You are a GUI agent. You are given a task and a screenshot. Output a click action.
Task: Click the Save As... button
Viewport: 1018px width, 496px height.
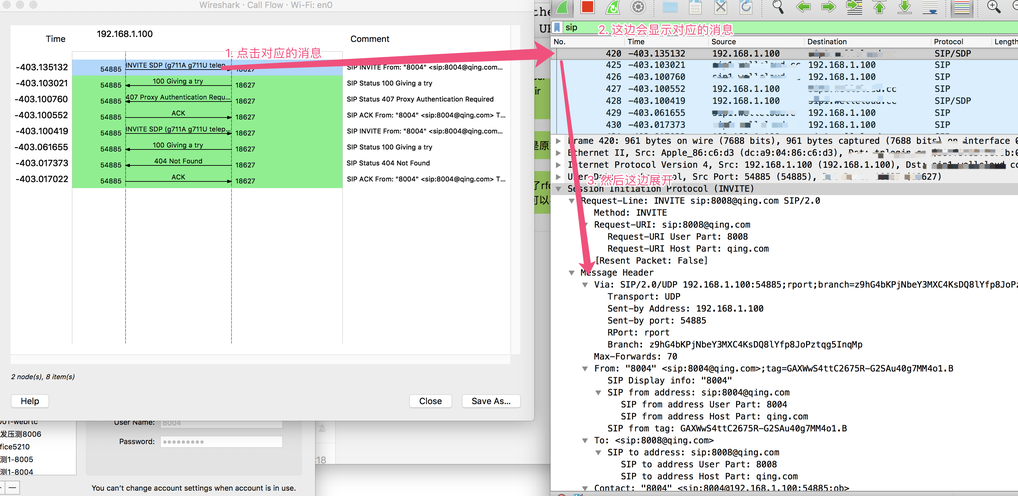[x=491, y=401]
